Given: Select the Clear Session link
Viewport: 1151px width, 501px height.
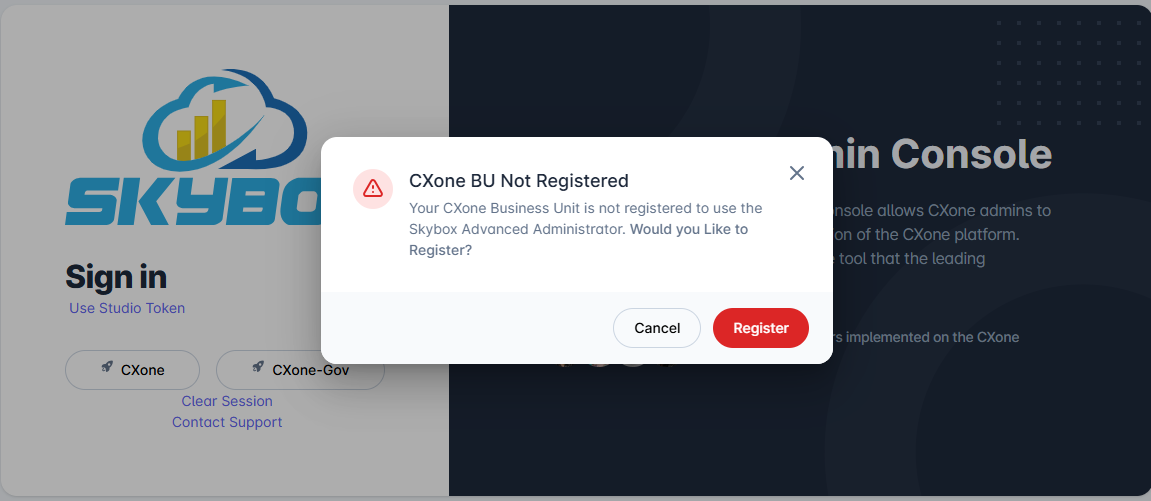Looking at the screenshot, I should click(227, 401).
